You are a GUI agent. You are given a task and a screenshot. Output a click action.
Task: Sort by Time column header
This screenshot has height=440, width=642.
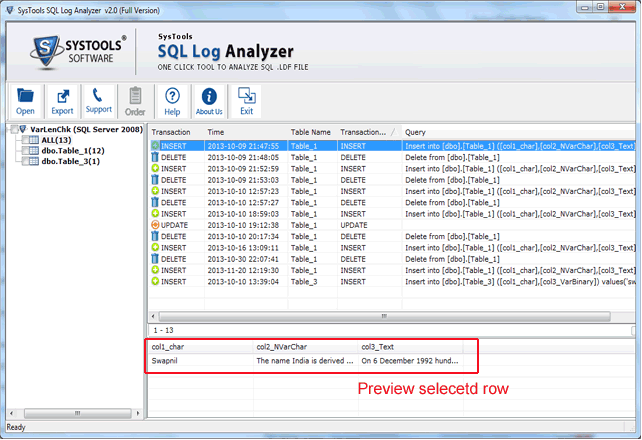(246, 132)
